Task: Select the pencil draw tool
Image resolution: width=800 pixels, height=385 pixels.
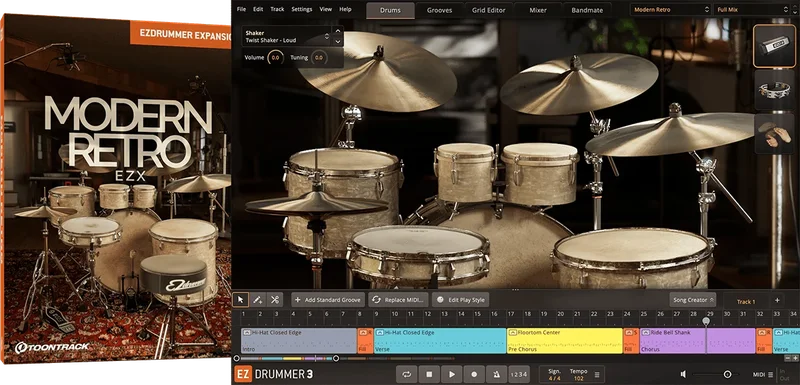Action: tap(258, 300)
